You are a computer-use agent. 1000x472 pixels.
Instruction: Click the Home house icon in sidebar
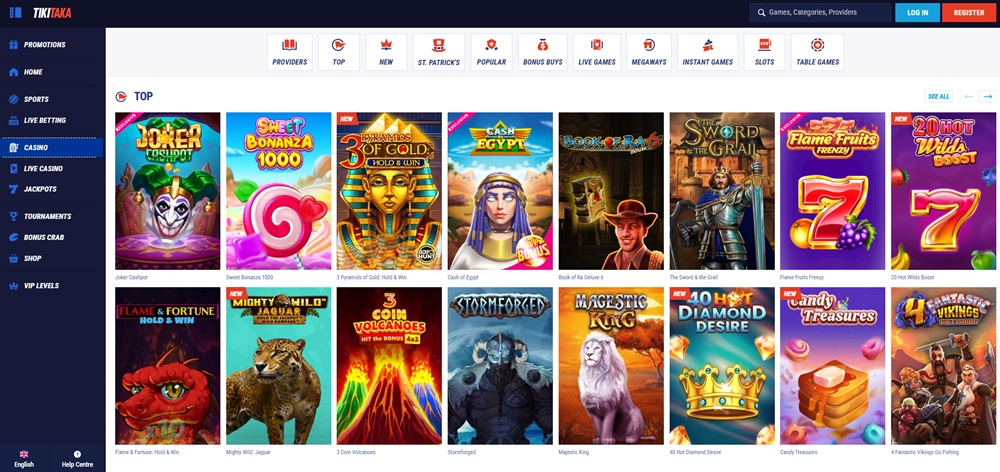(13, 72)
